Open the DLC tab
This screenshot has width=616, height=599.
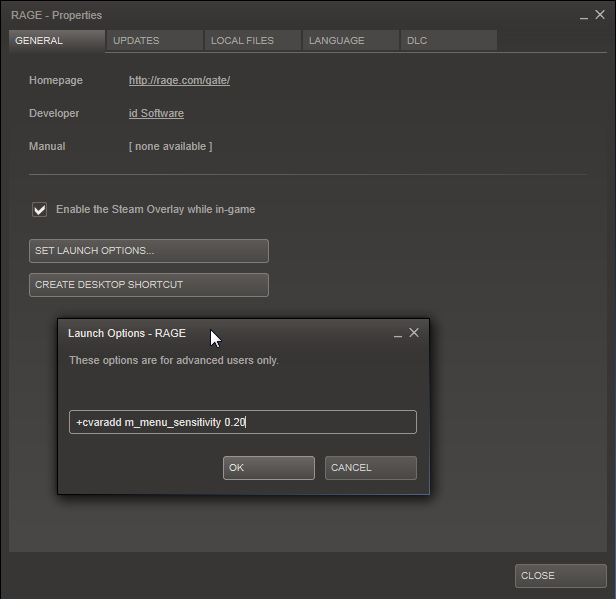tap(449, 40)
